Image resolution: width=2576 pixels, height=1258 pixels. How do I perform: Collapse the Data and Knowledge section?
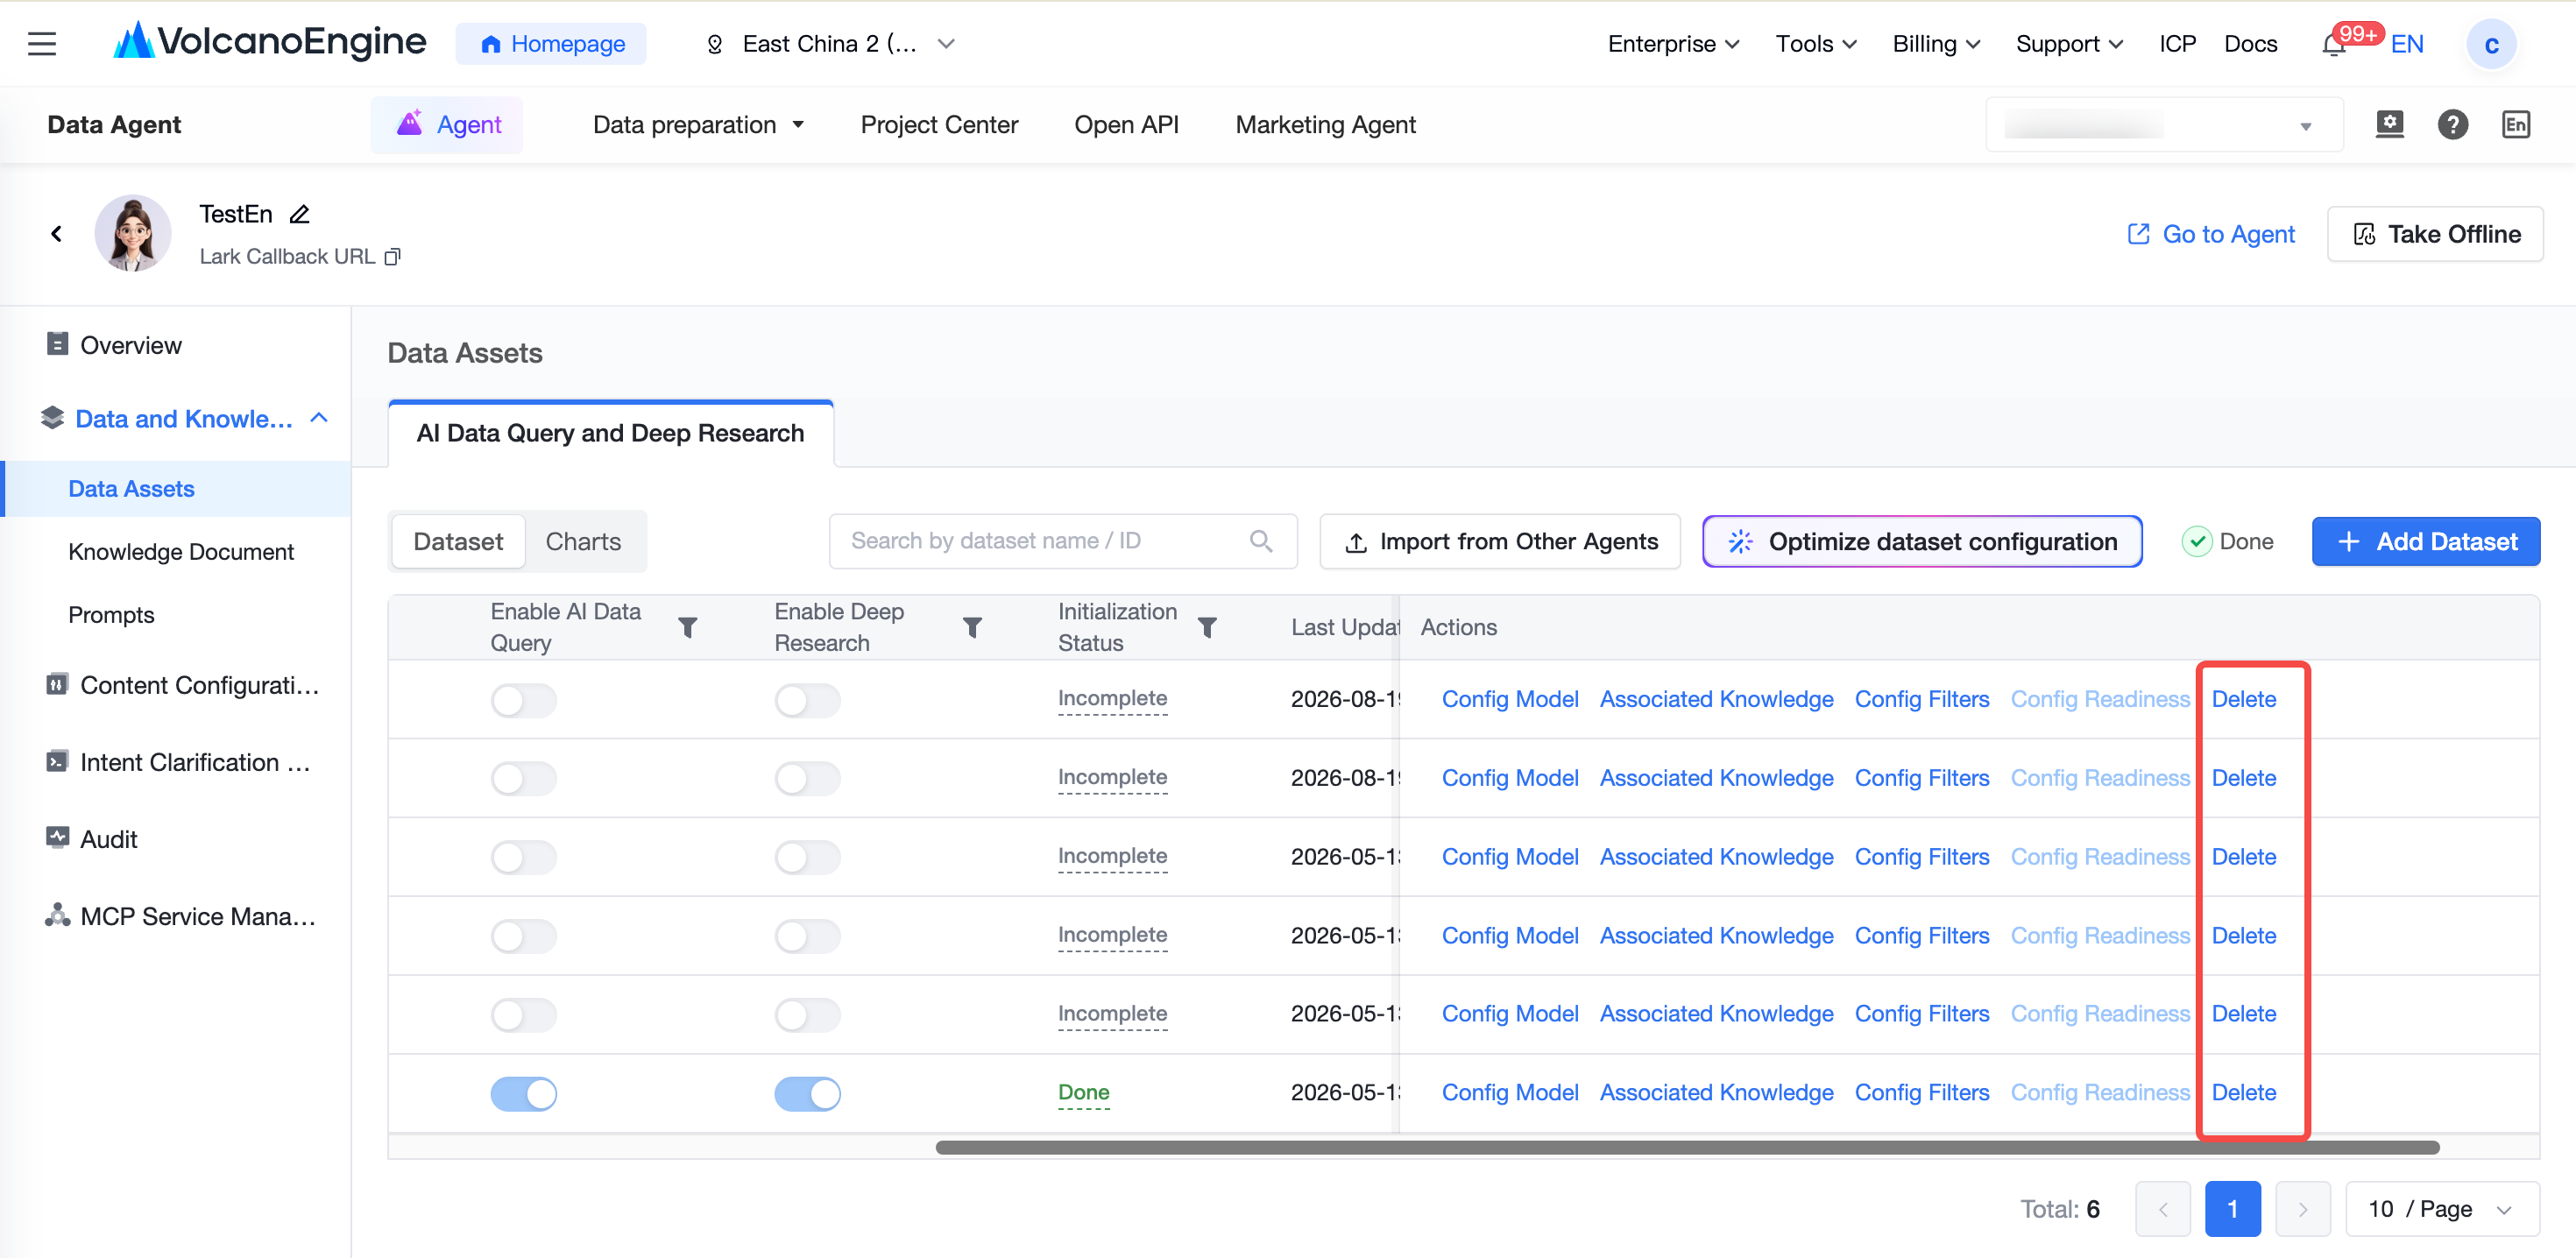319,418
